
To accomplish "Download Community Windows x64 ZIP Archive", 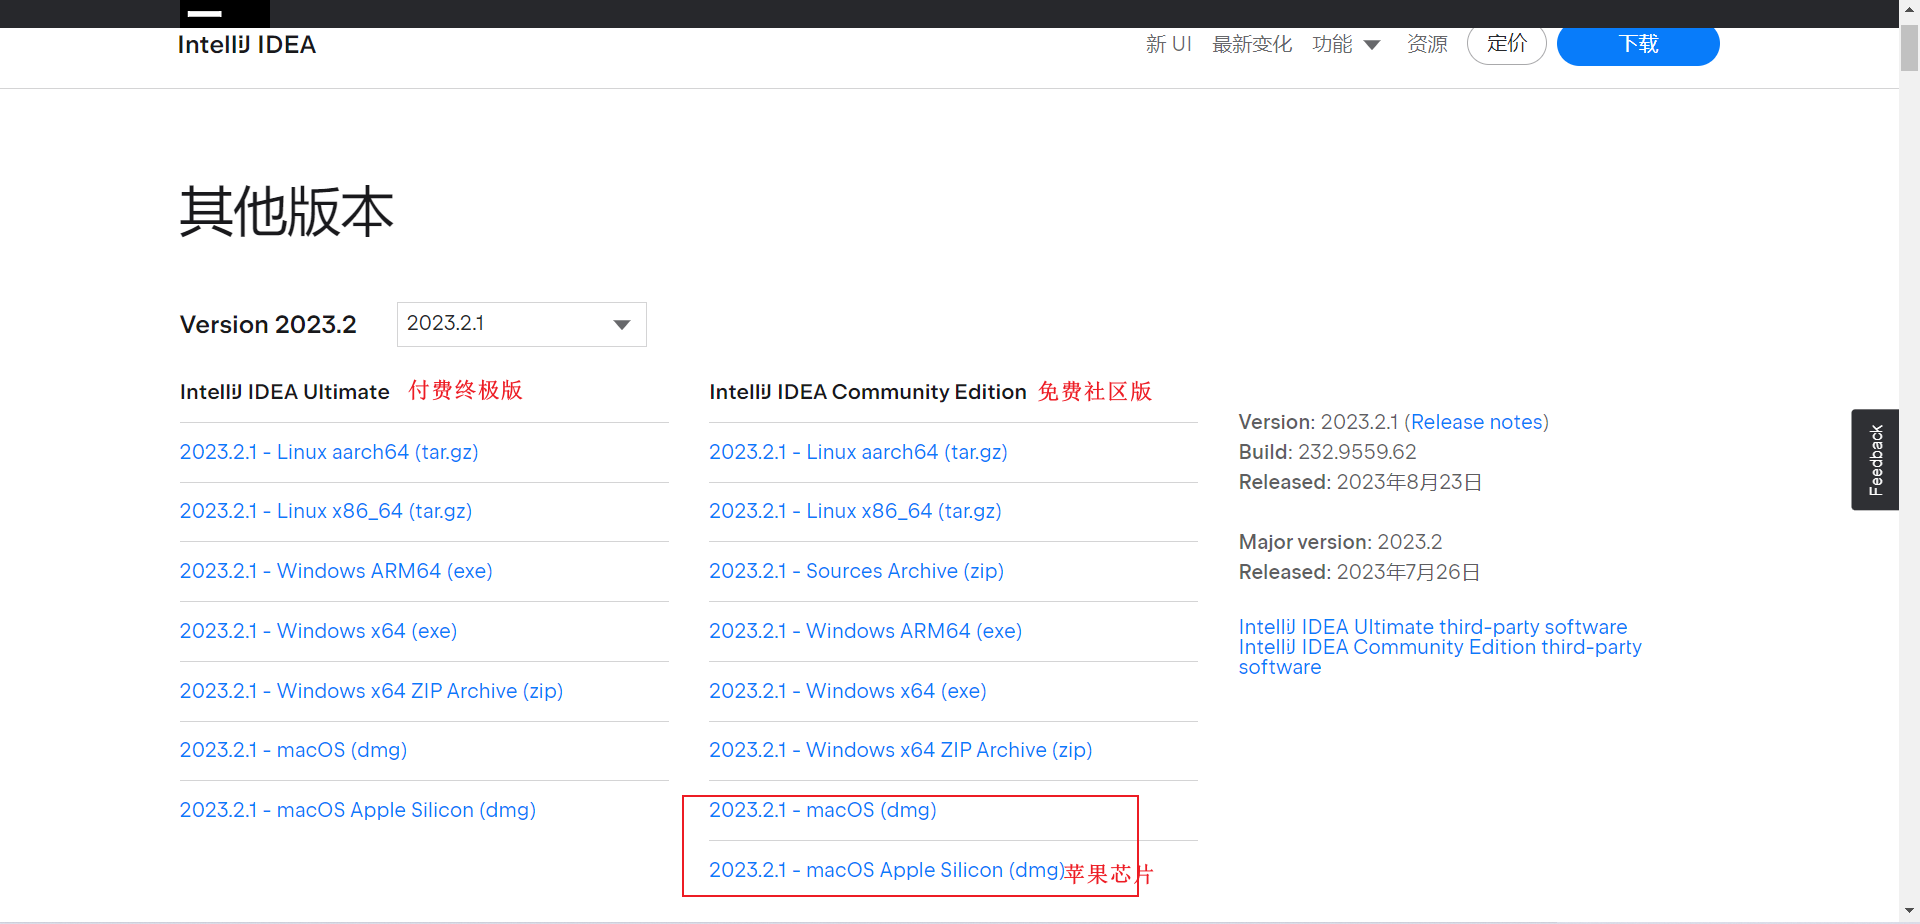I will [x=900, y=750].
